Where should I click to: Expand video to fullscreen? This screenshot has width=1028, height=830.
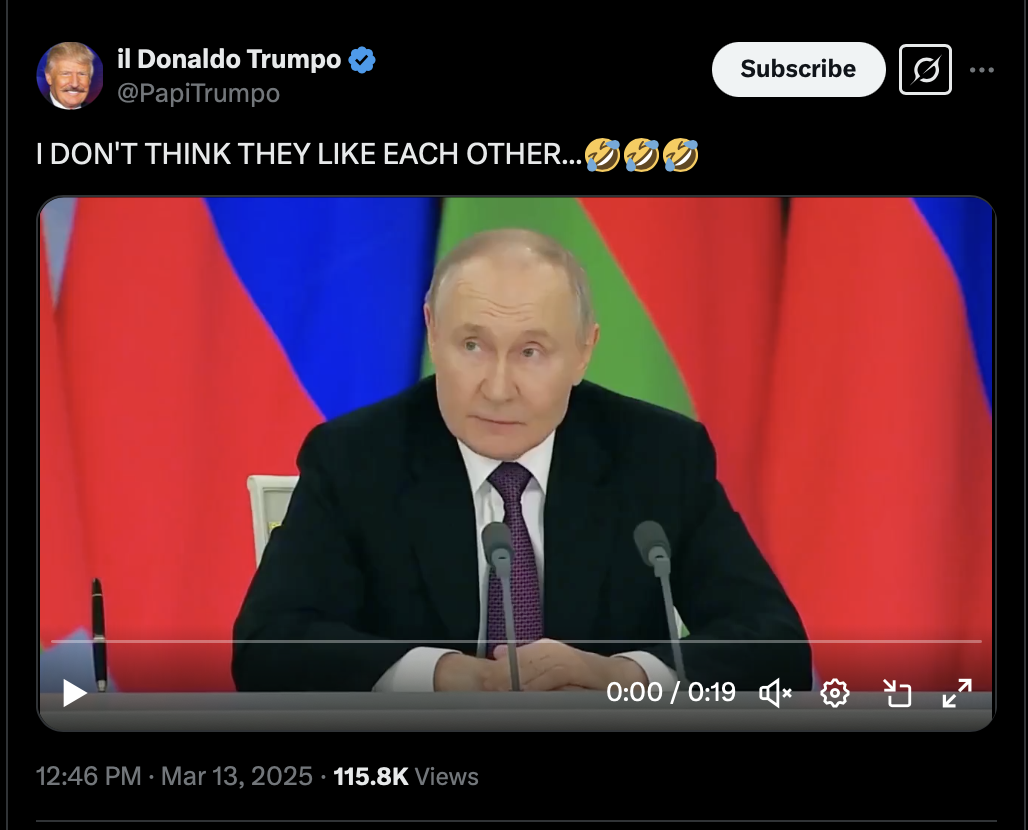point(957,693)
